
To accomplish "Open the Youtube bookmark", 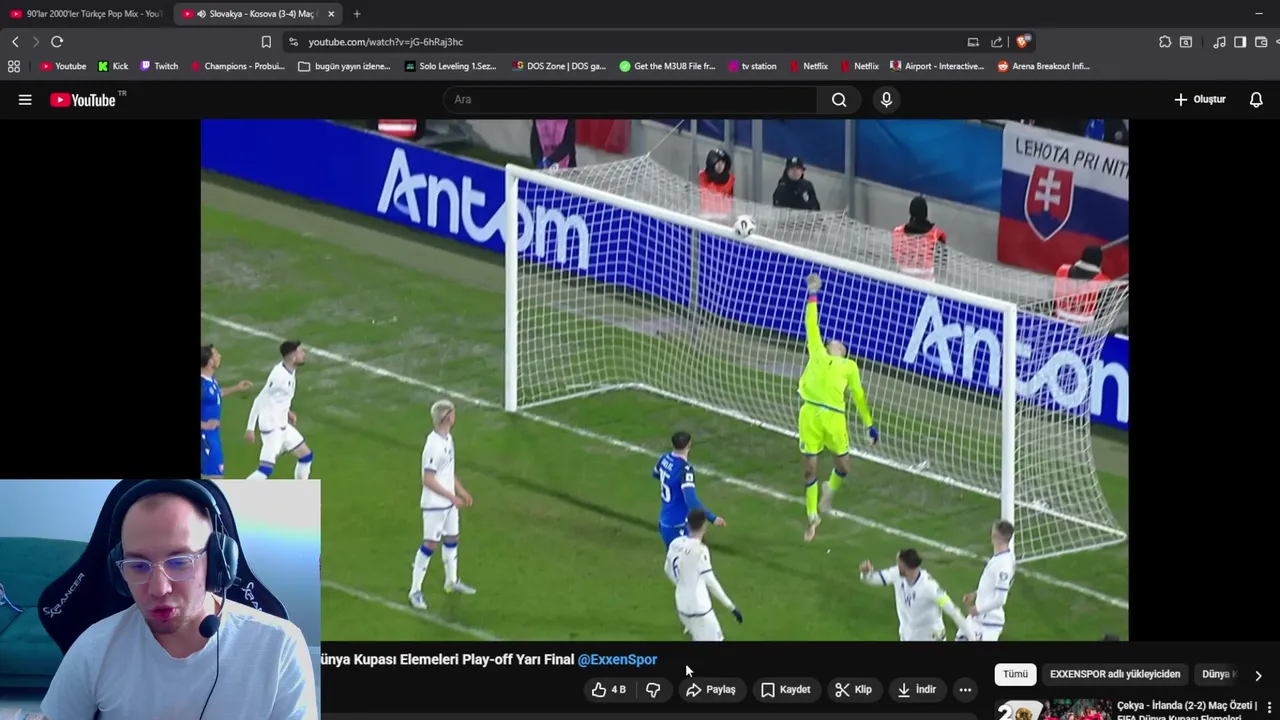I will coord(63,66).
